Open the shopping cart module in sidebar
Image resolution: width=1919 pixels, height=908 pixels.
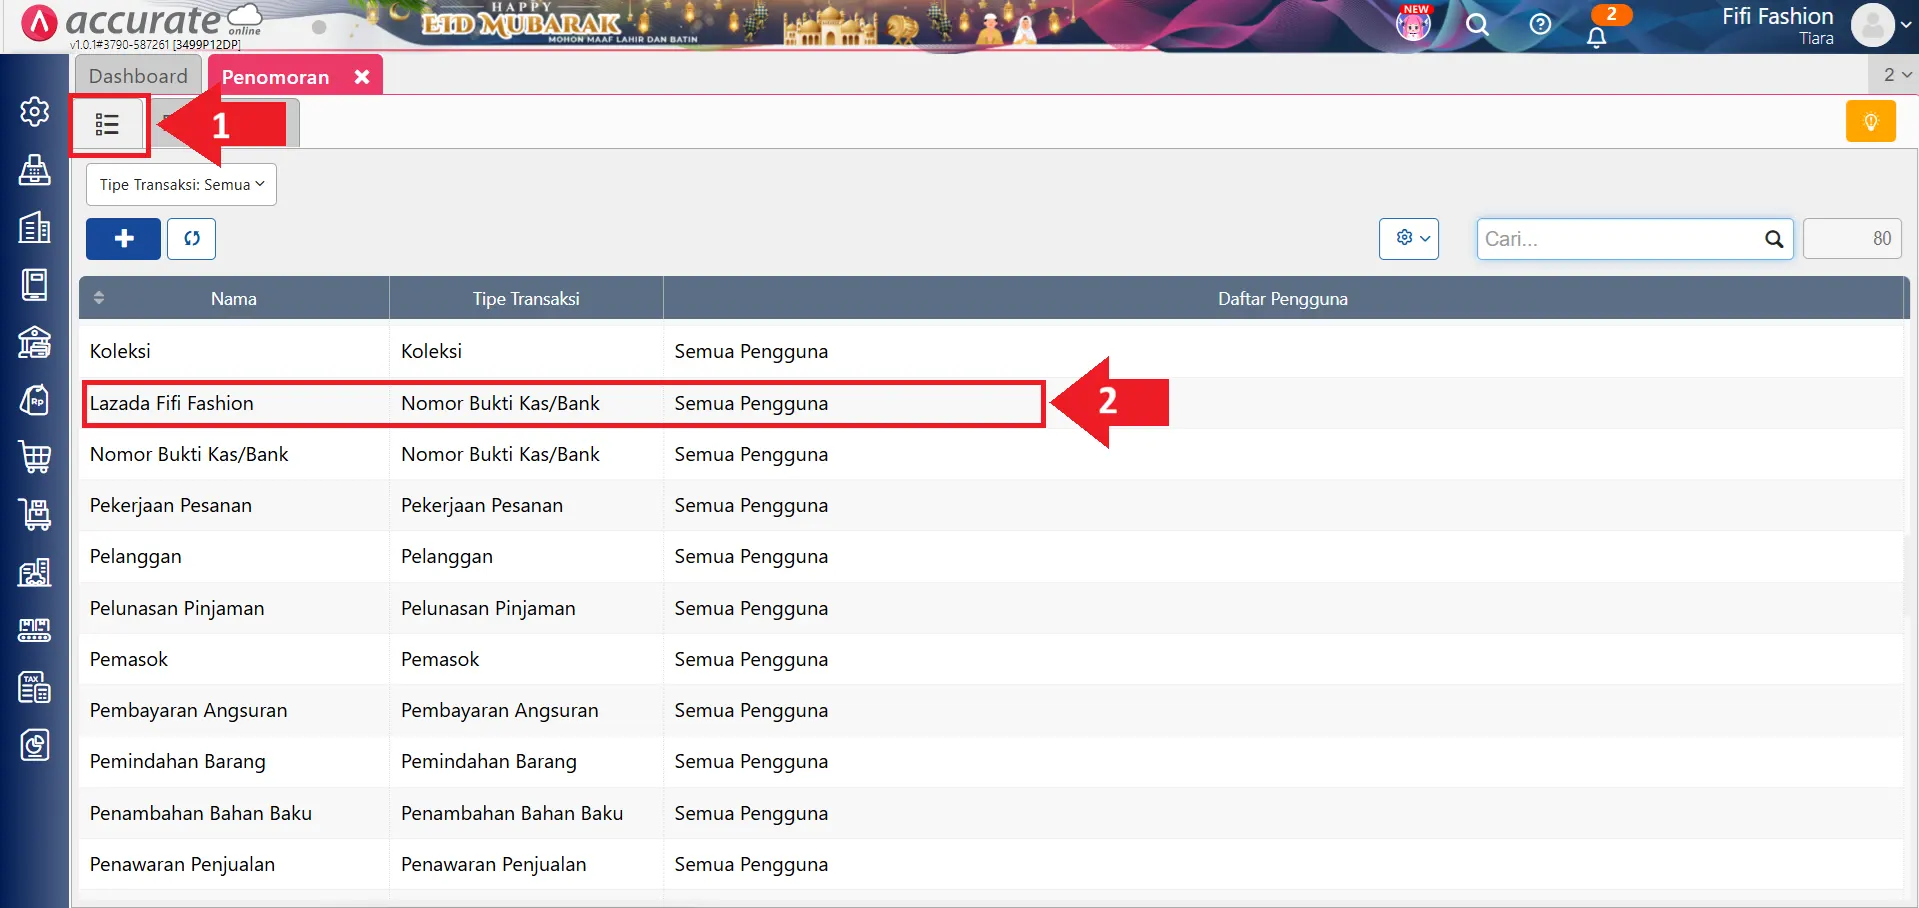(35, 457)
